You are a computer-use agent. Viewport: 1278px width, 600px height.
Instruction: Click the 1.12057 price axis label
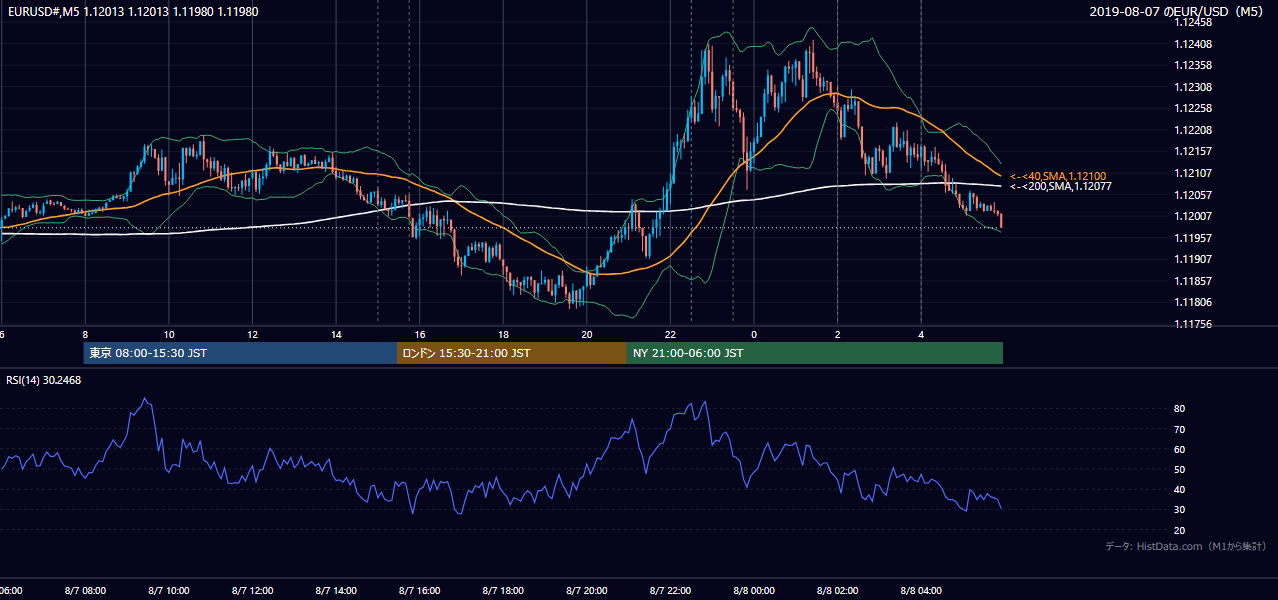[x=1193, y=195]
